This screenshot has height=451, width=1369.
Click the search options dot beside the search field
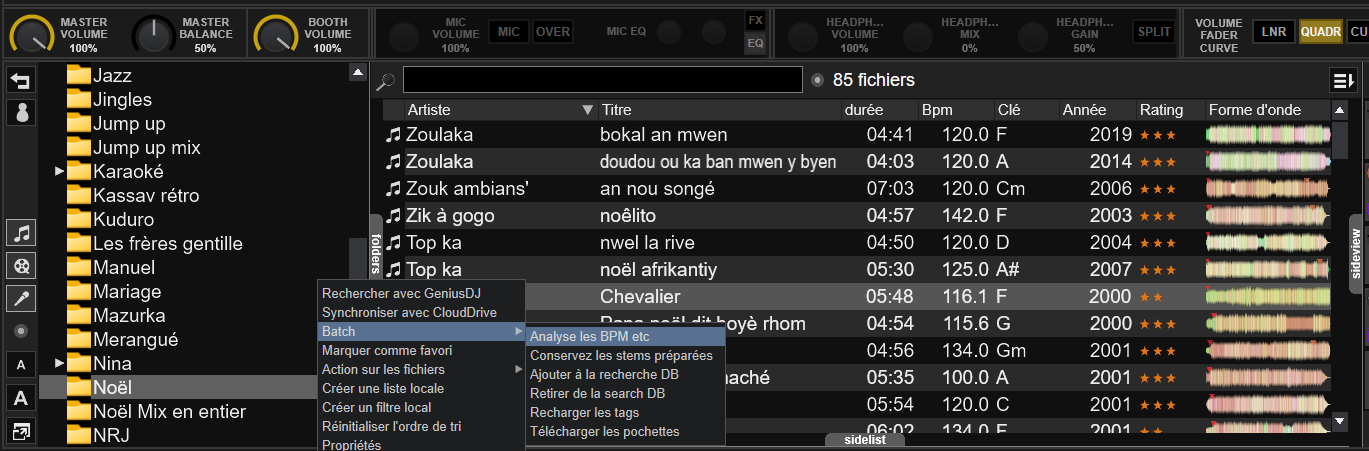point(818,80)
